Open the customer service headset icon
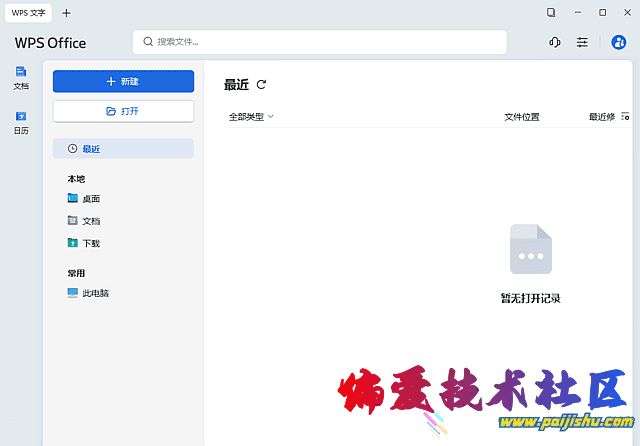 pyautogui.click(x=554, y=42)
